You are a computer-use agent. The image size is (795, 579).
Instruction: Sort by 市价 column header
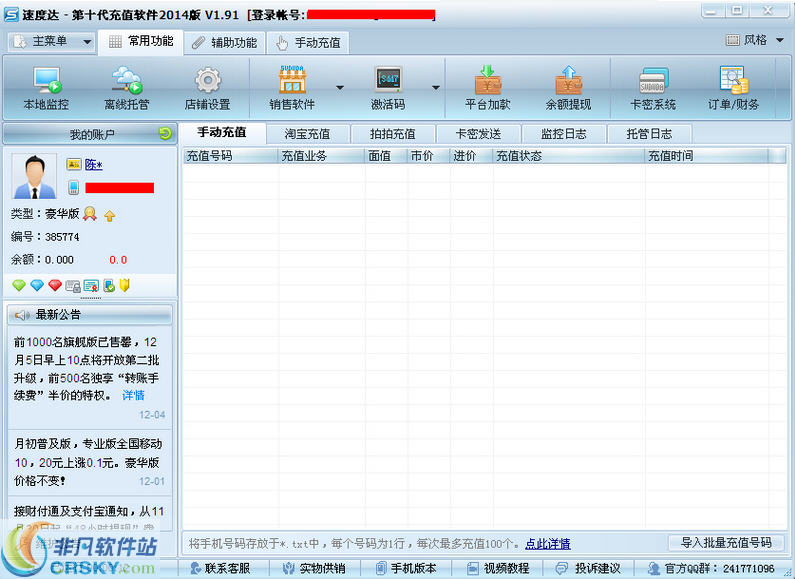click(x=429, y=156)
